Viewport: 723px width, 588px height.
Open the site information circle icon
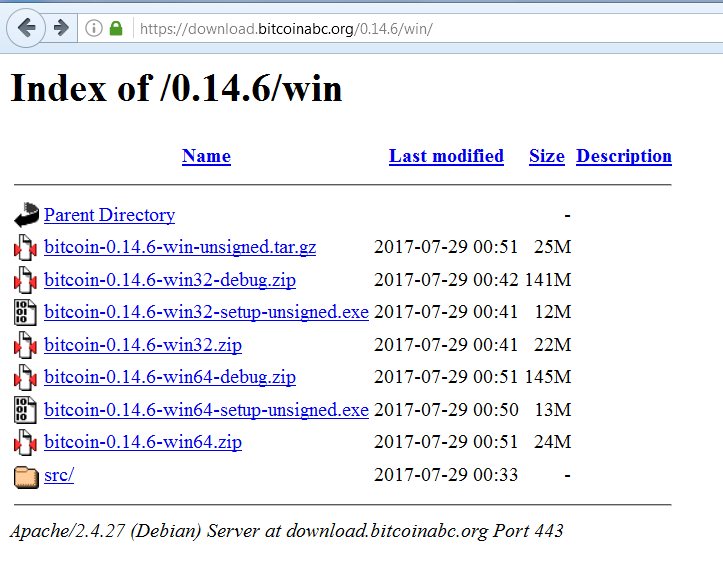pyautogui.click(x=94, y=28)
